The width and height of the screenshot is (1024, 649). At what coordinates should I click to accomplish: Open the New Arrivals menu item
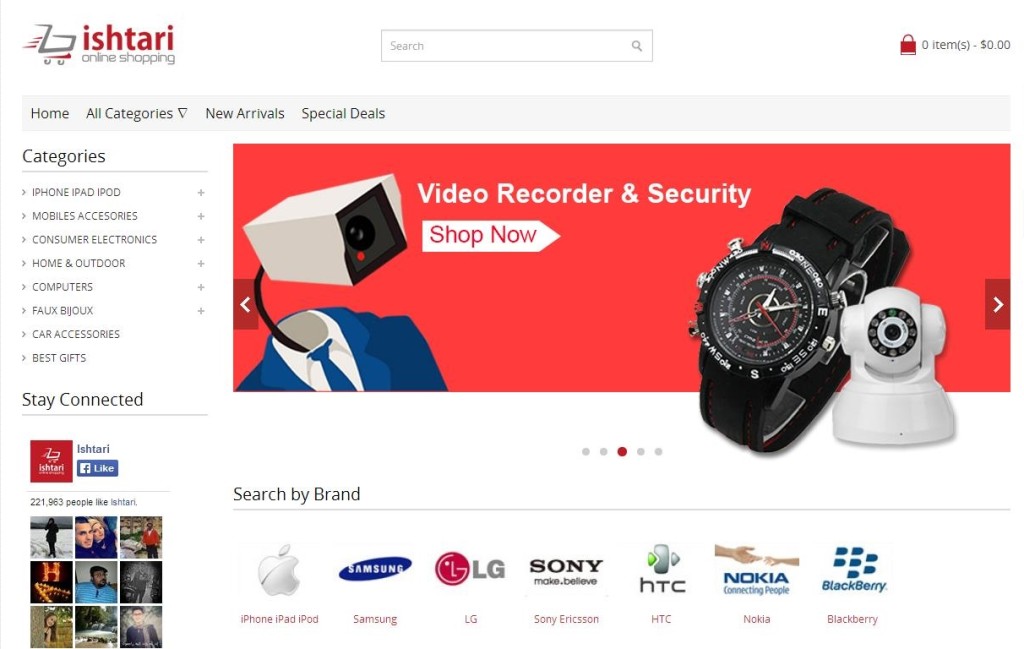245,114
